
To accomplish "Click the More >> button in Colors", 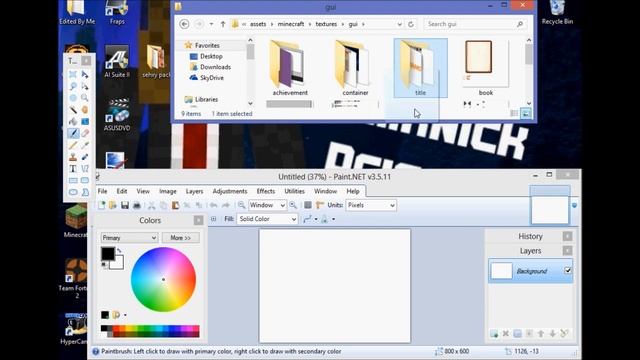I will [x=180, y=238].
